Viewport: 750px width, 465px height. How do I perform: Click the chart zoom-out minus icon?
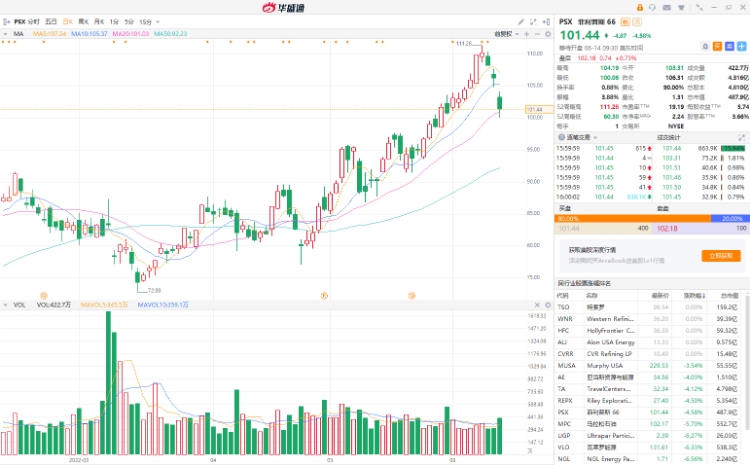[537, 34]
